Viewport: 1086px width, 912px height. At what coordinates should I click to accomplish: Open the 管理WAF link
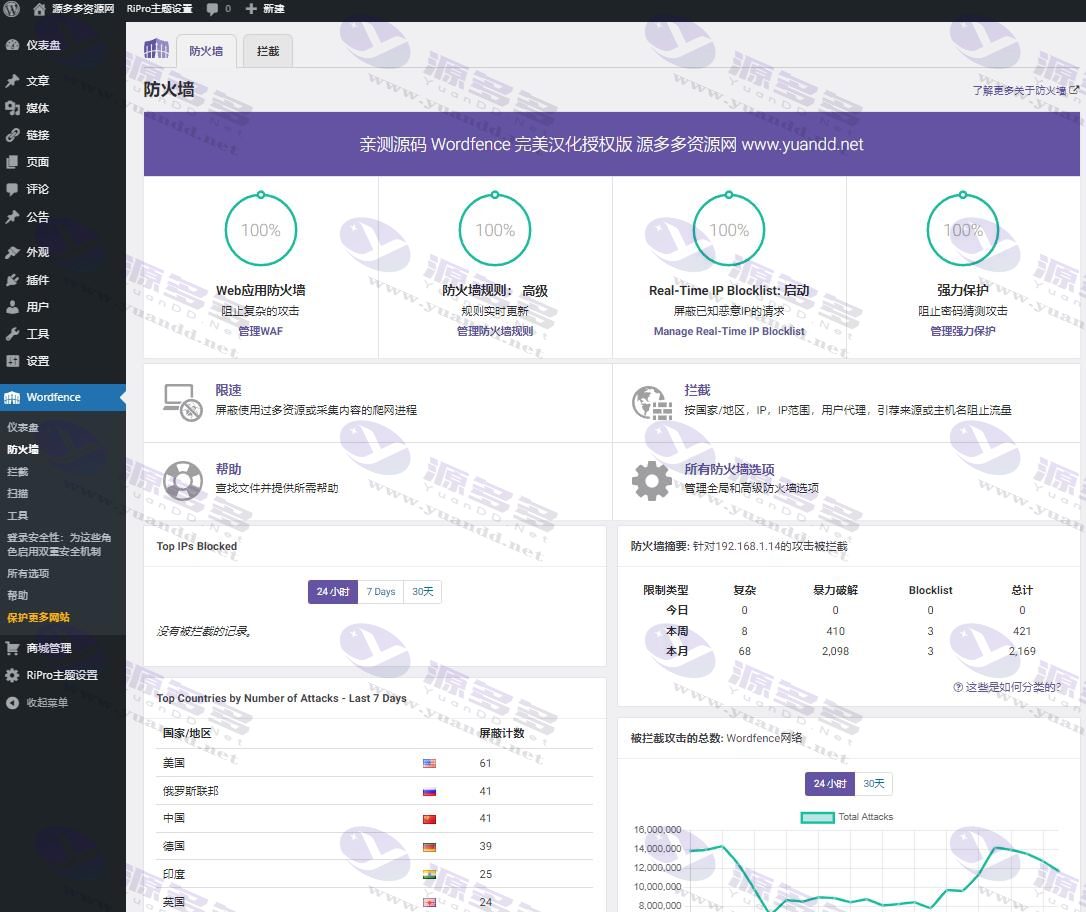pyautogui.click(x=260, y=331)
